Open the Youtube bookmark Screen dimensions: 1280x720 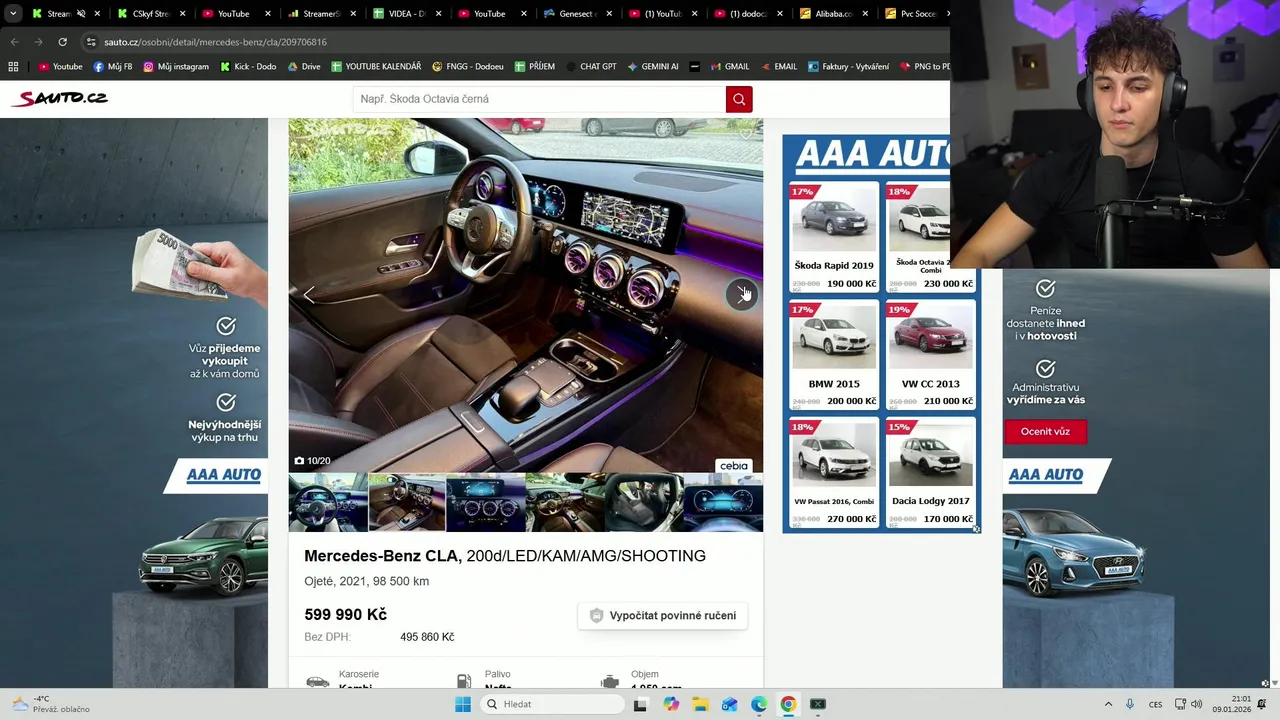coord(60,67)
